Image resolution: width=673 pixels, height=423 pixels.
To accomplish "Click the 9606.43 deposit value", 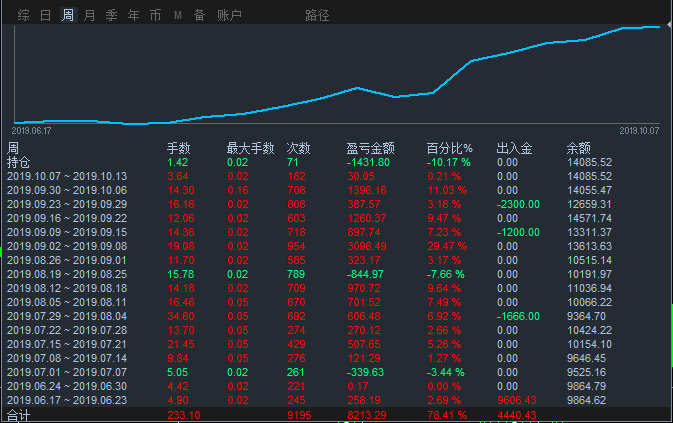I will [517, 400].
